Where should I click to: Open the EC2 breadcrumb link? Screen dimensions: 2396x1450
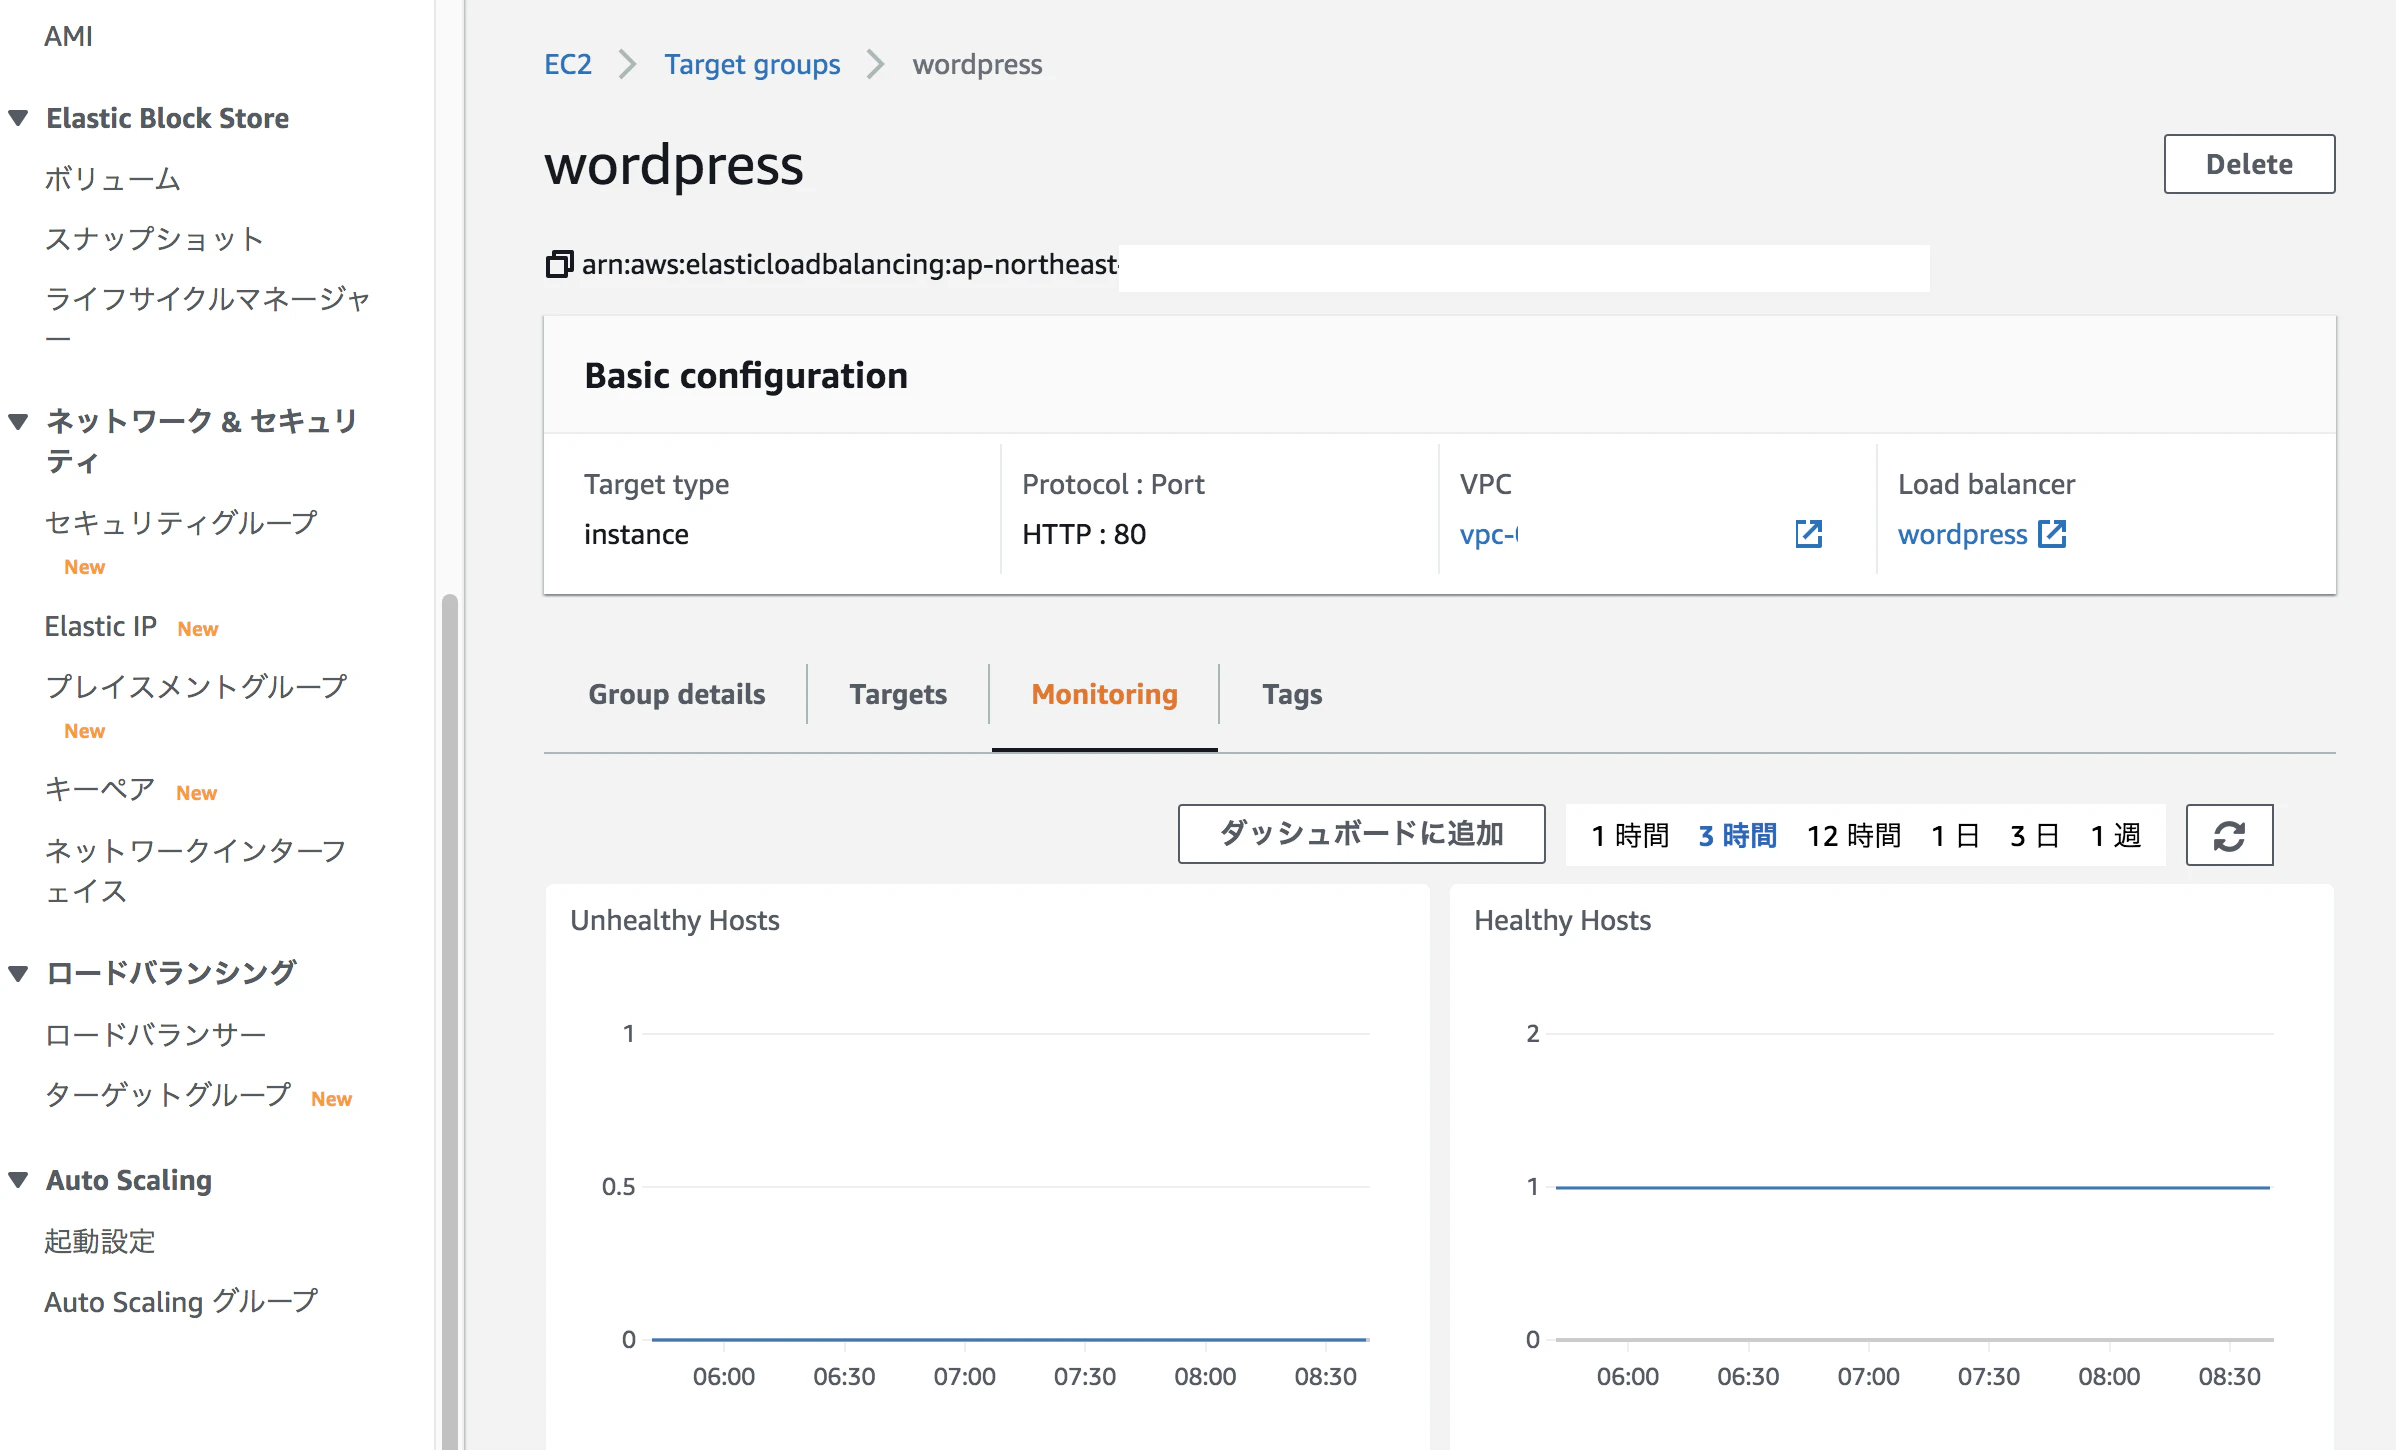[x=568, y=64]
